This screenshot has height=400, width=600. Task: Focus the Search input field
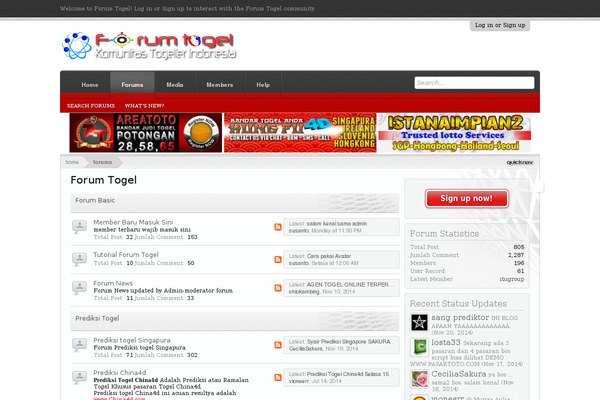tap(474, 83)
